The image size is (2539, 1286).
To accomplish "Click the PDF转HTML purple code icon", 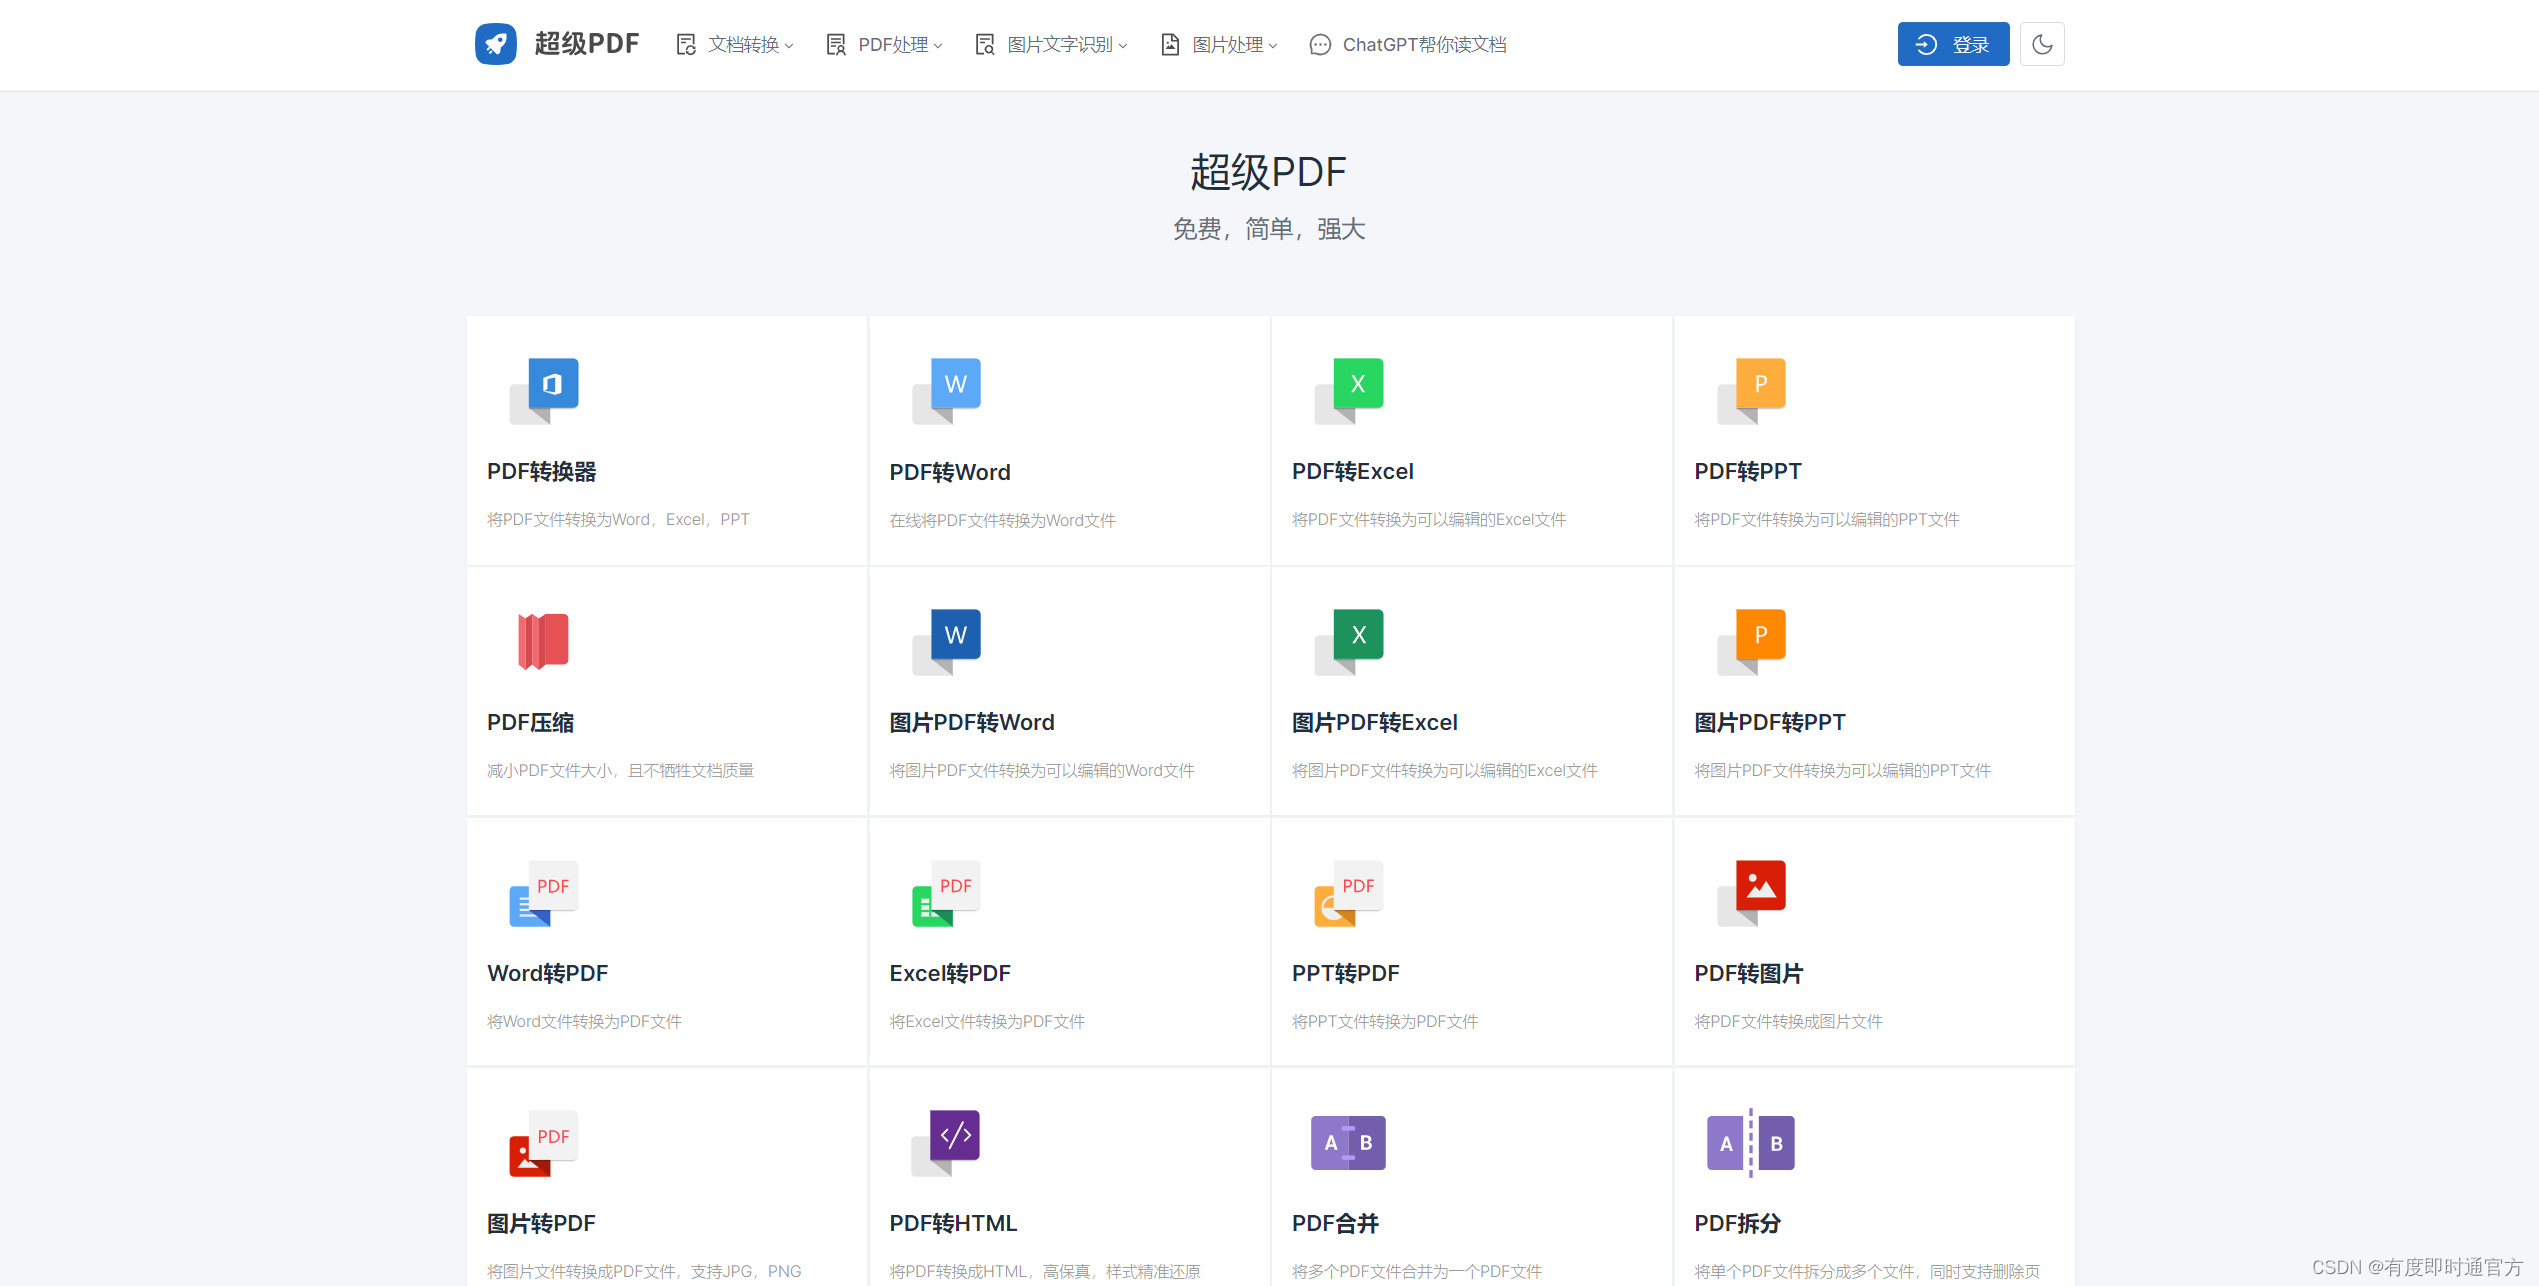I will point(946,1143).
